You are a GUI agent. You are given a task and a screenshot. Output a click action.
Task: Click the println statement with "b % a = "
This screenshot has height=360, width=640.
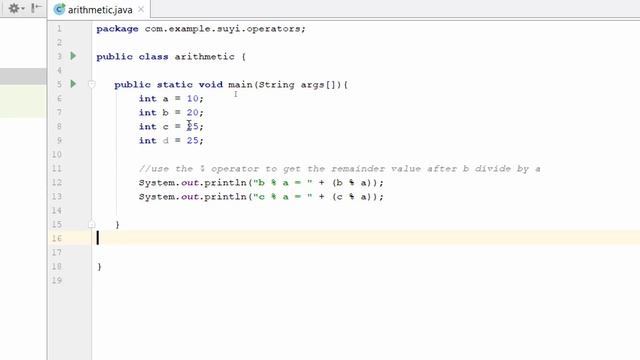(261, 183)
